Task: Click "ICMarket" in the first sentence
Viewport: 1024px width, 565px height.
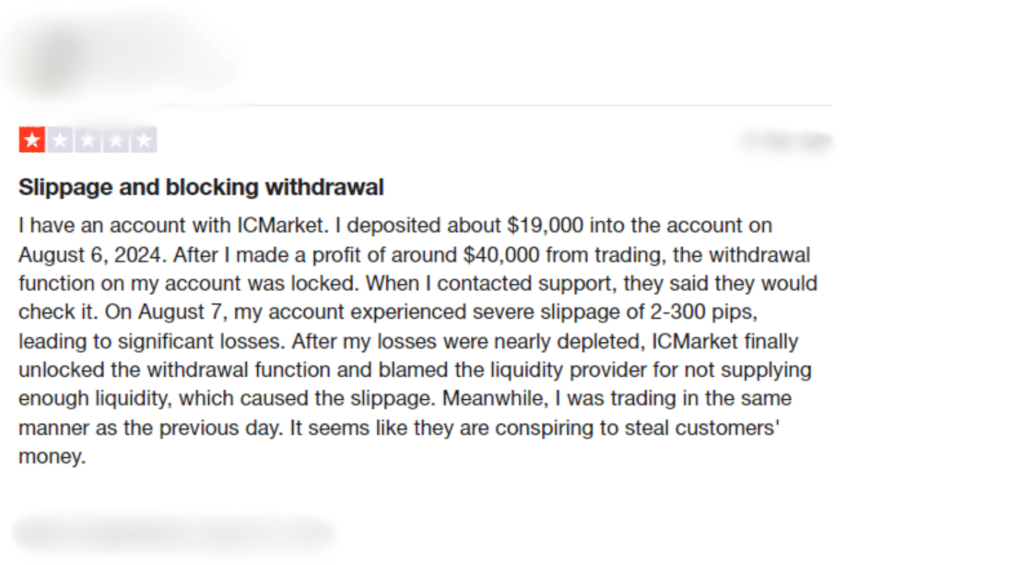Action: [280, 225]
